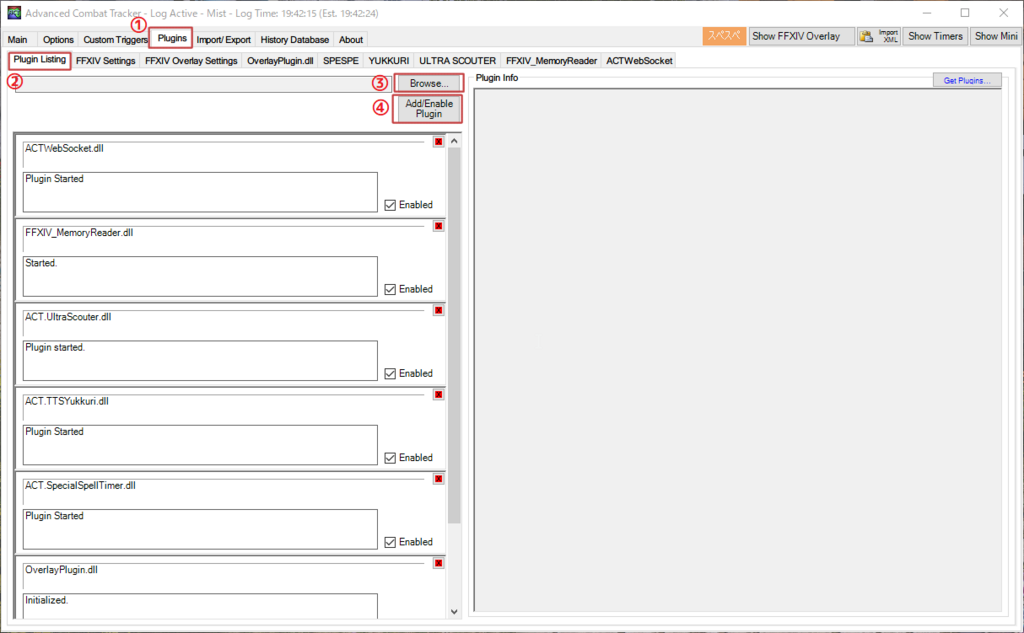This screenshot has height=633, width=1024.
Task: Select the Plugin Listing sub-tab
Action: (x=40, y=60)
